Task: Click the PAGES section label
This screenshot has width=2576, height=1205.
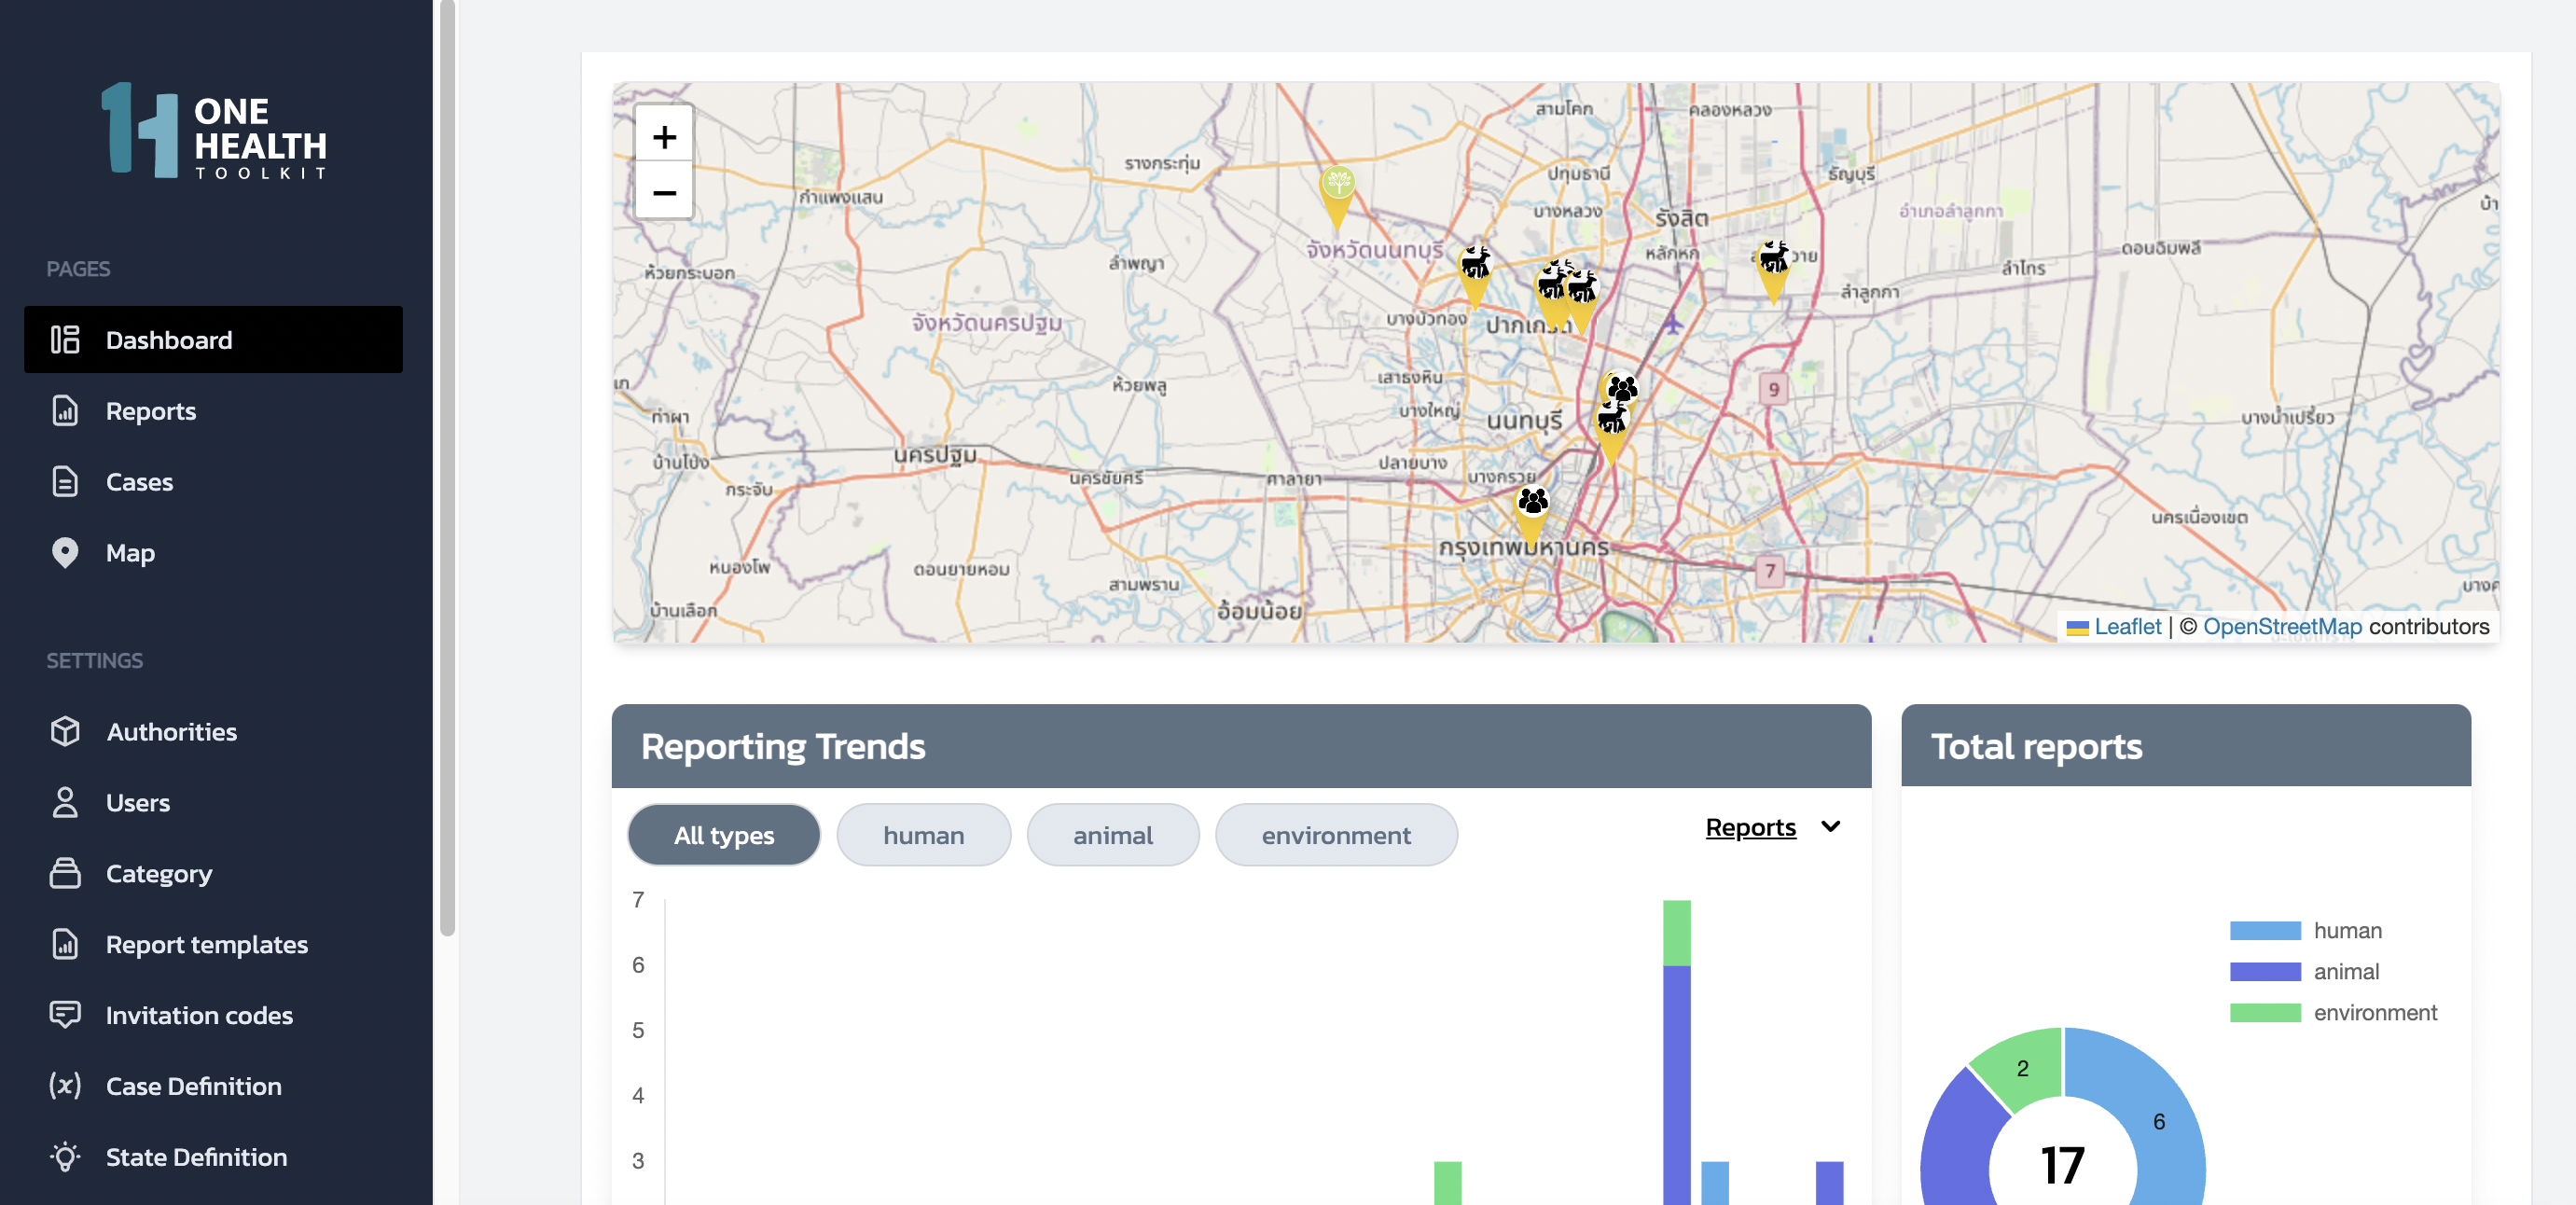Action: [78, 269]
